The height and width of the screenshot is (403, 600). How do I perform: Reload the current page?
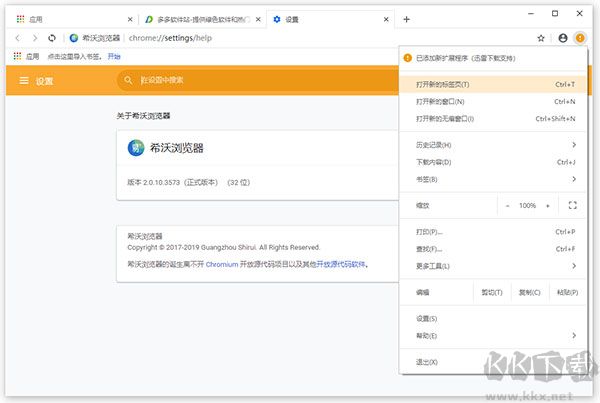click(x=52, y=38)
